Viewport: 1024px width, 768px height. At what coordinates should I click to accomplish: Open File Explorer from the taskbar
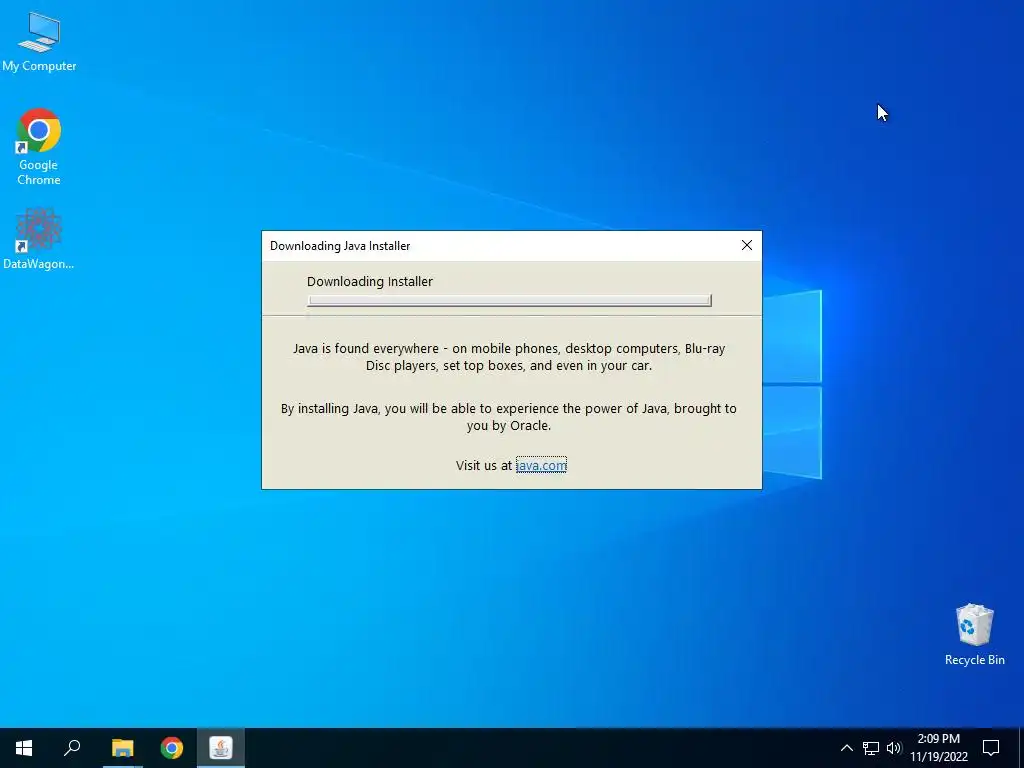[122, 748]
